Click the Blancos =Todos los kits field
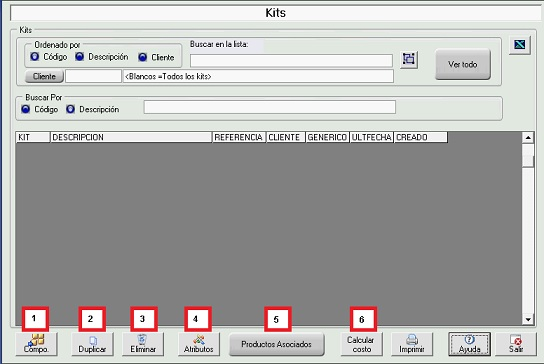Viewport: 544px width, 364px height. pos(258,76)
